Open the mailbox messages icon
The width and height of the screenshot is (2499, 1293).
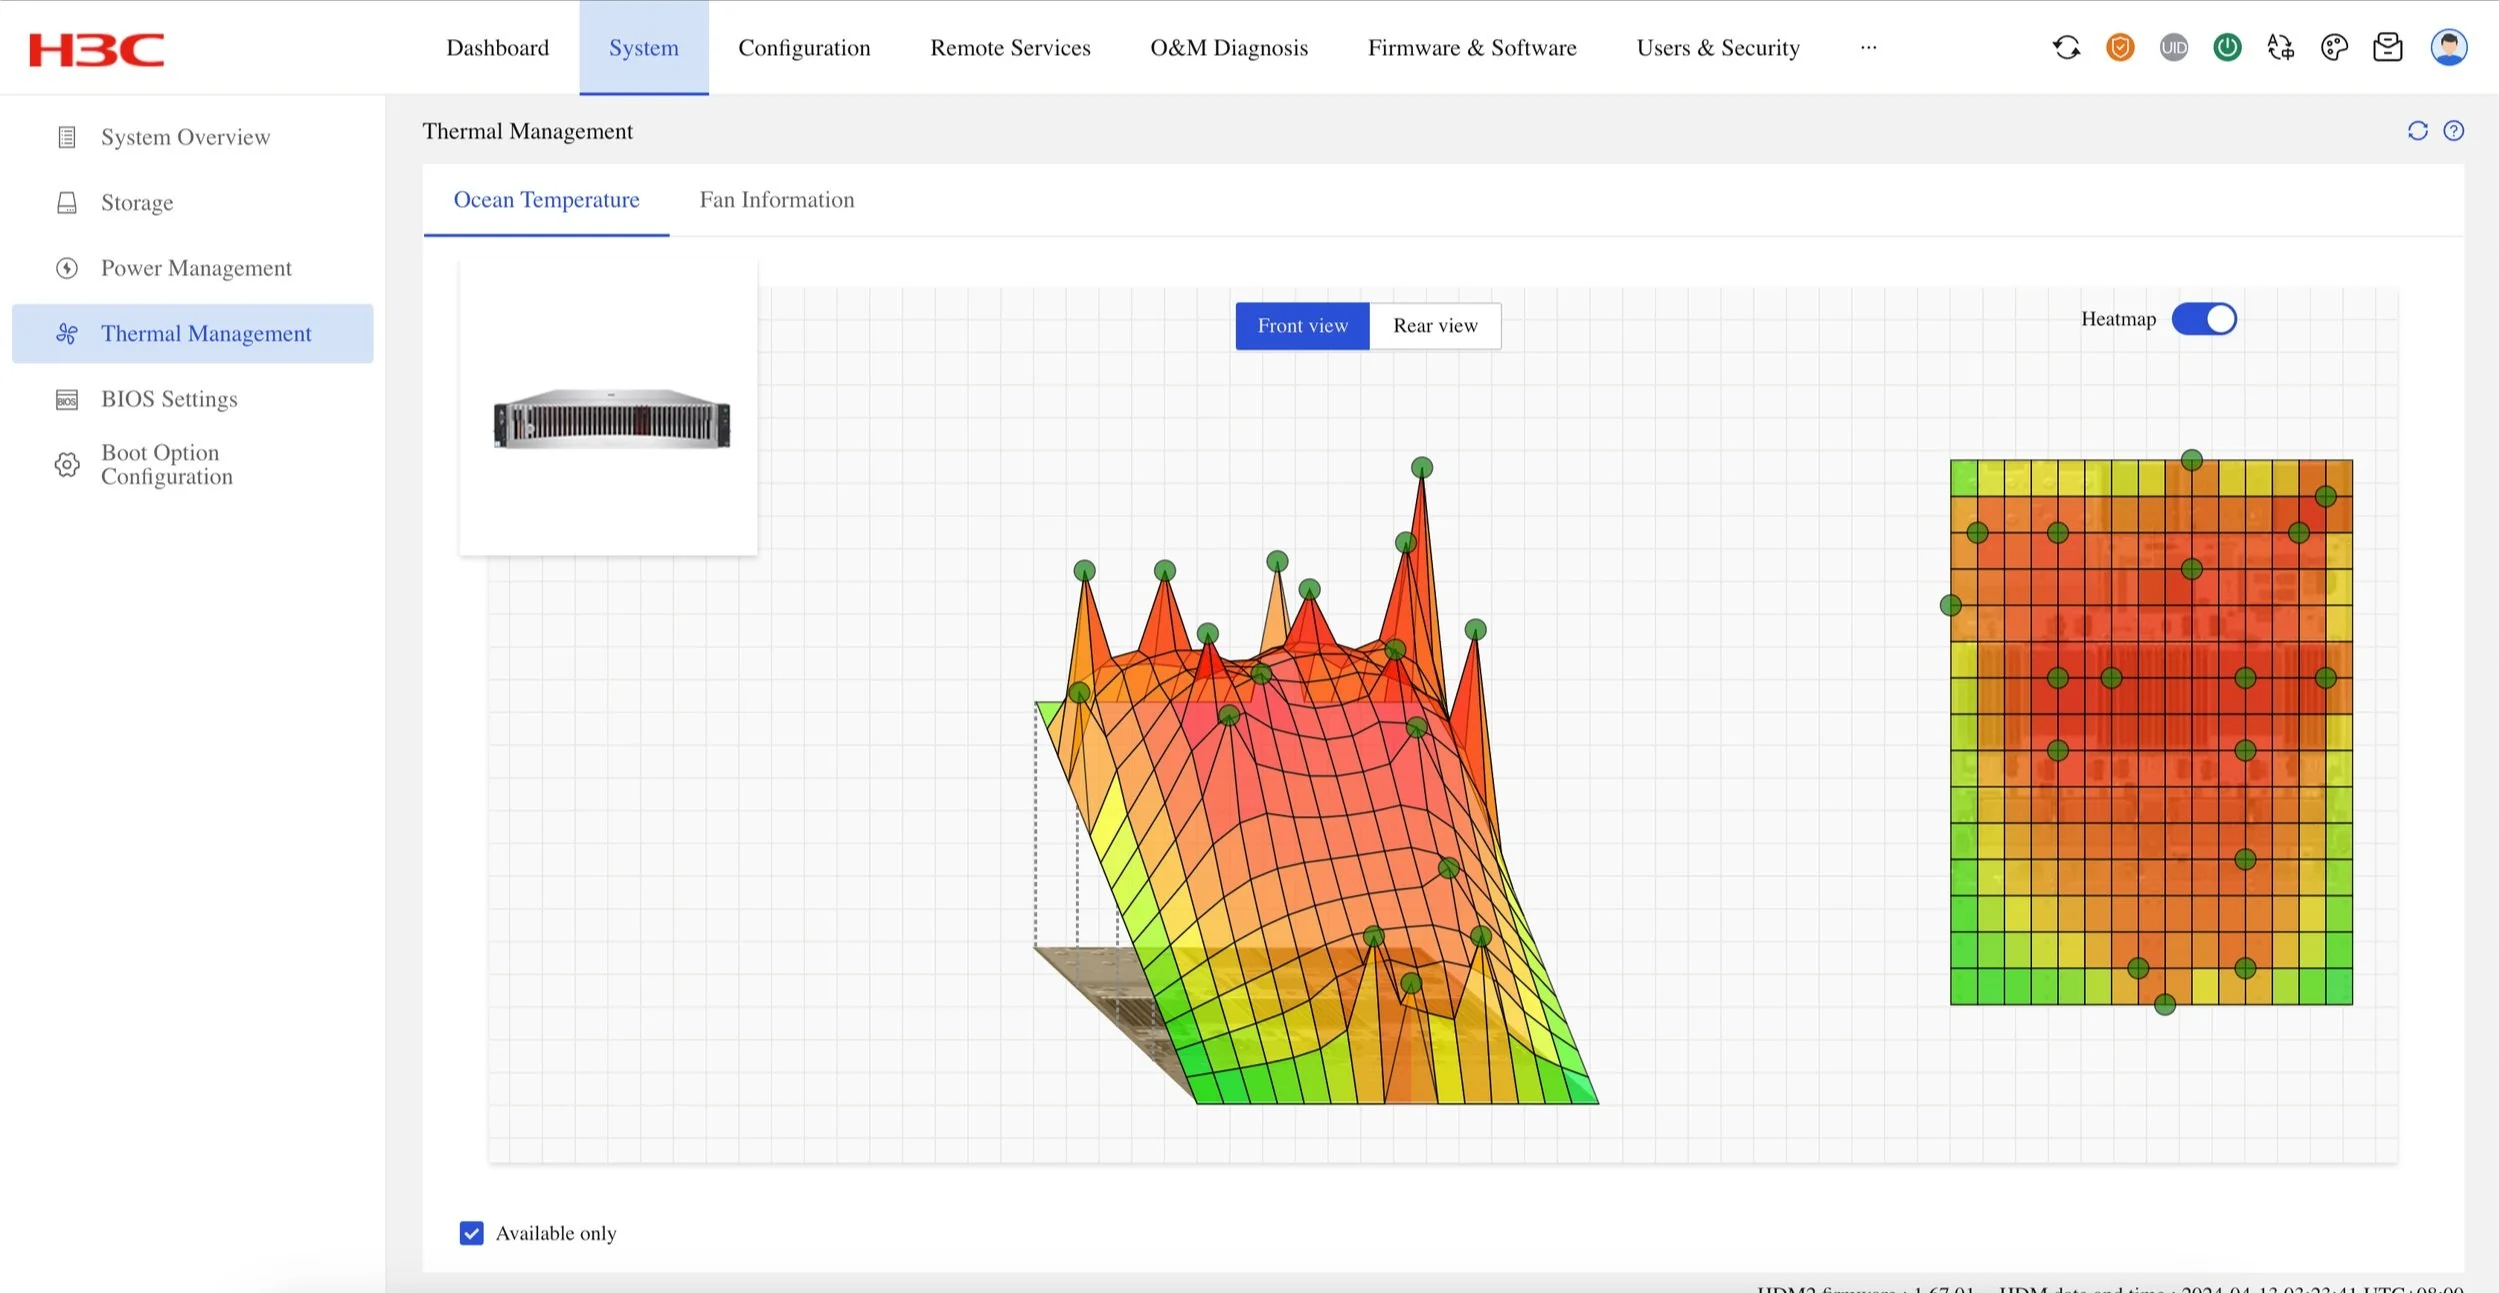coord(2387,47)
